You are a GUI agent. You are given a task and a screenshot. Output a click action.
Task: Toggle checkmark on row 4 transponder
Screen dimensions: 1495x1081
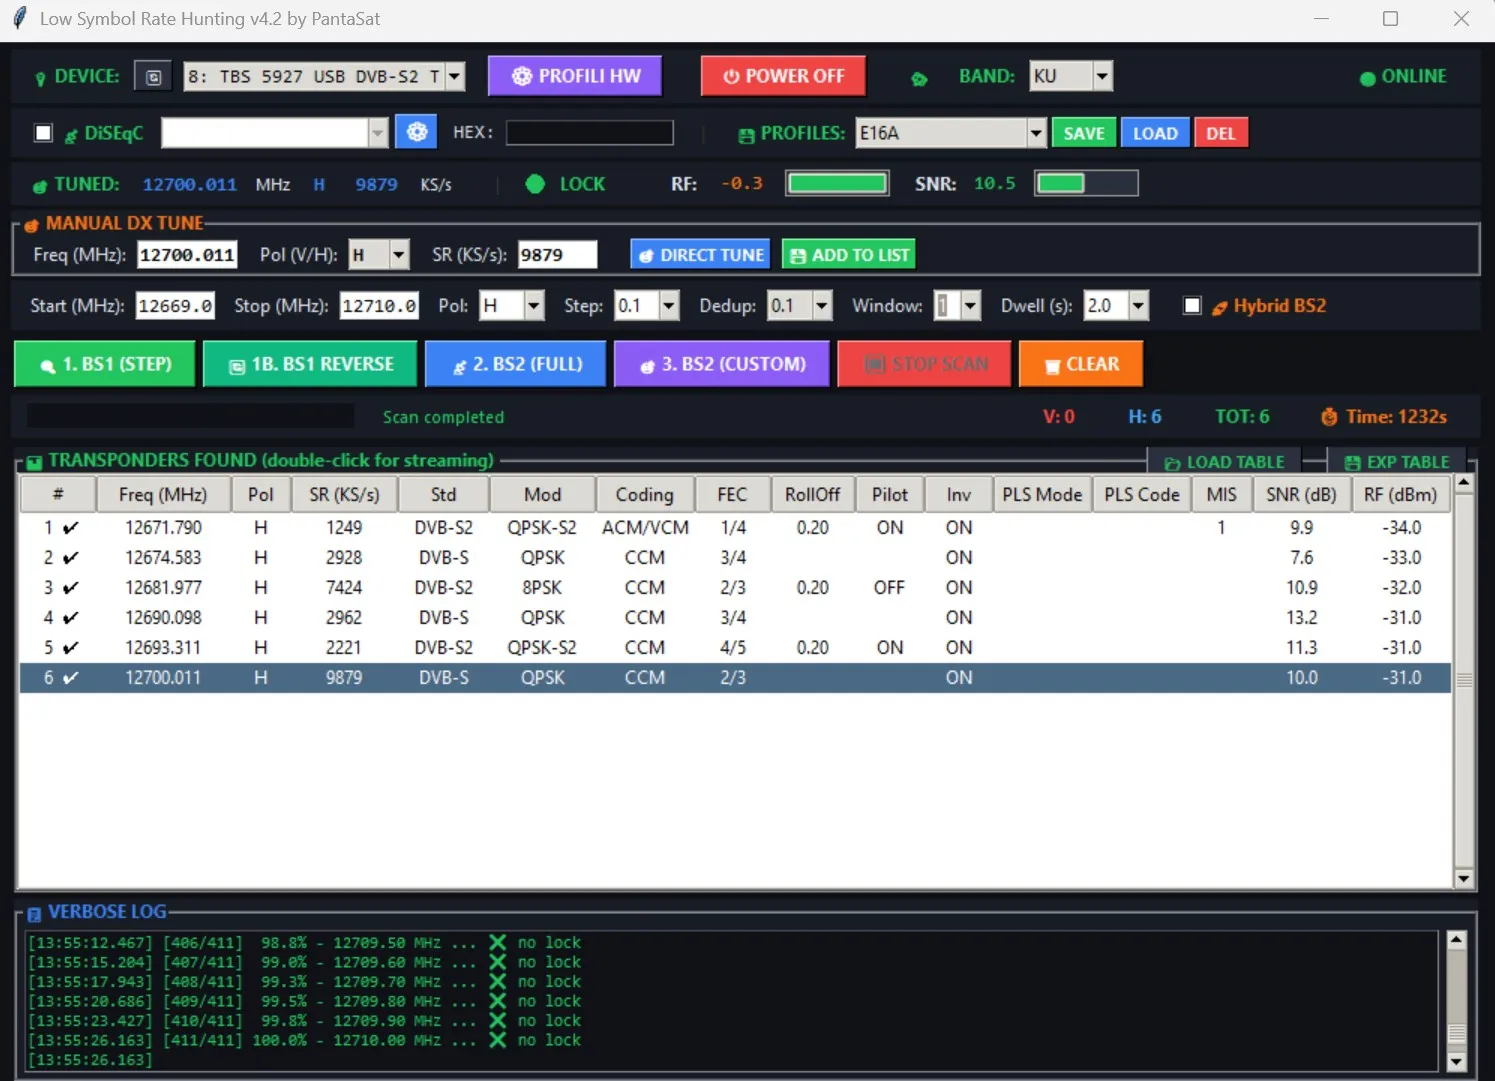[70, 618]
